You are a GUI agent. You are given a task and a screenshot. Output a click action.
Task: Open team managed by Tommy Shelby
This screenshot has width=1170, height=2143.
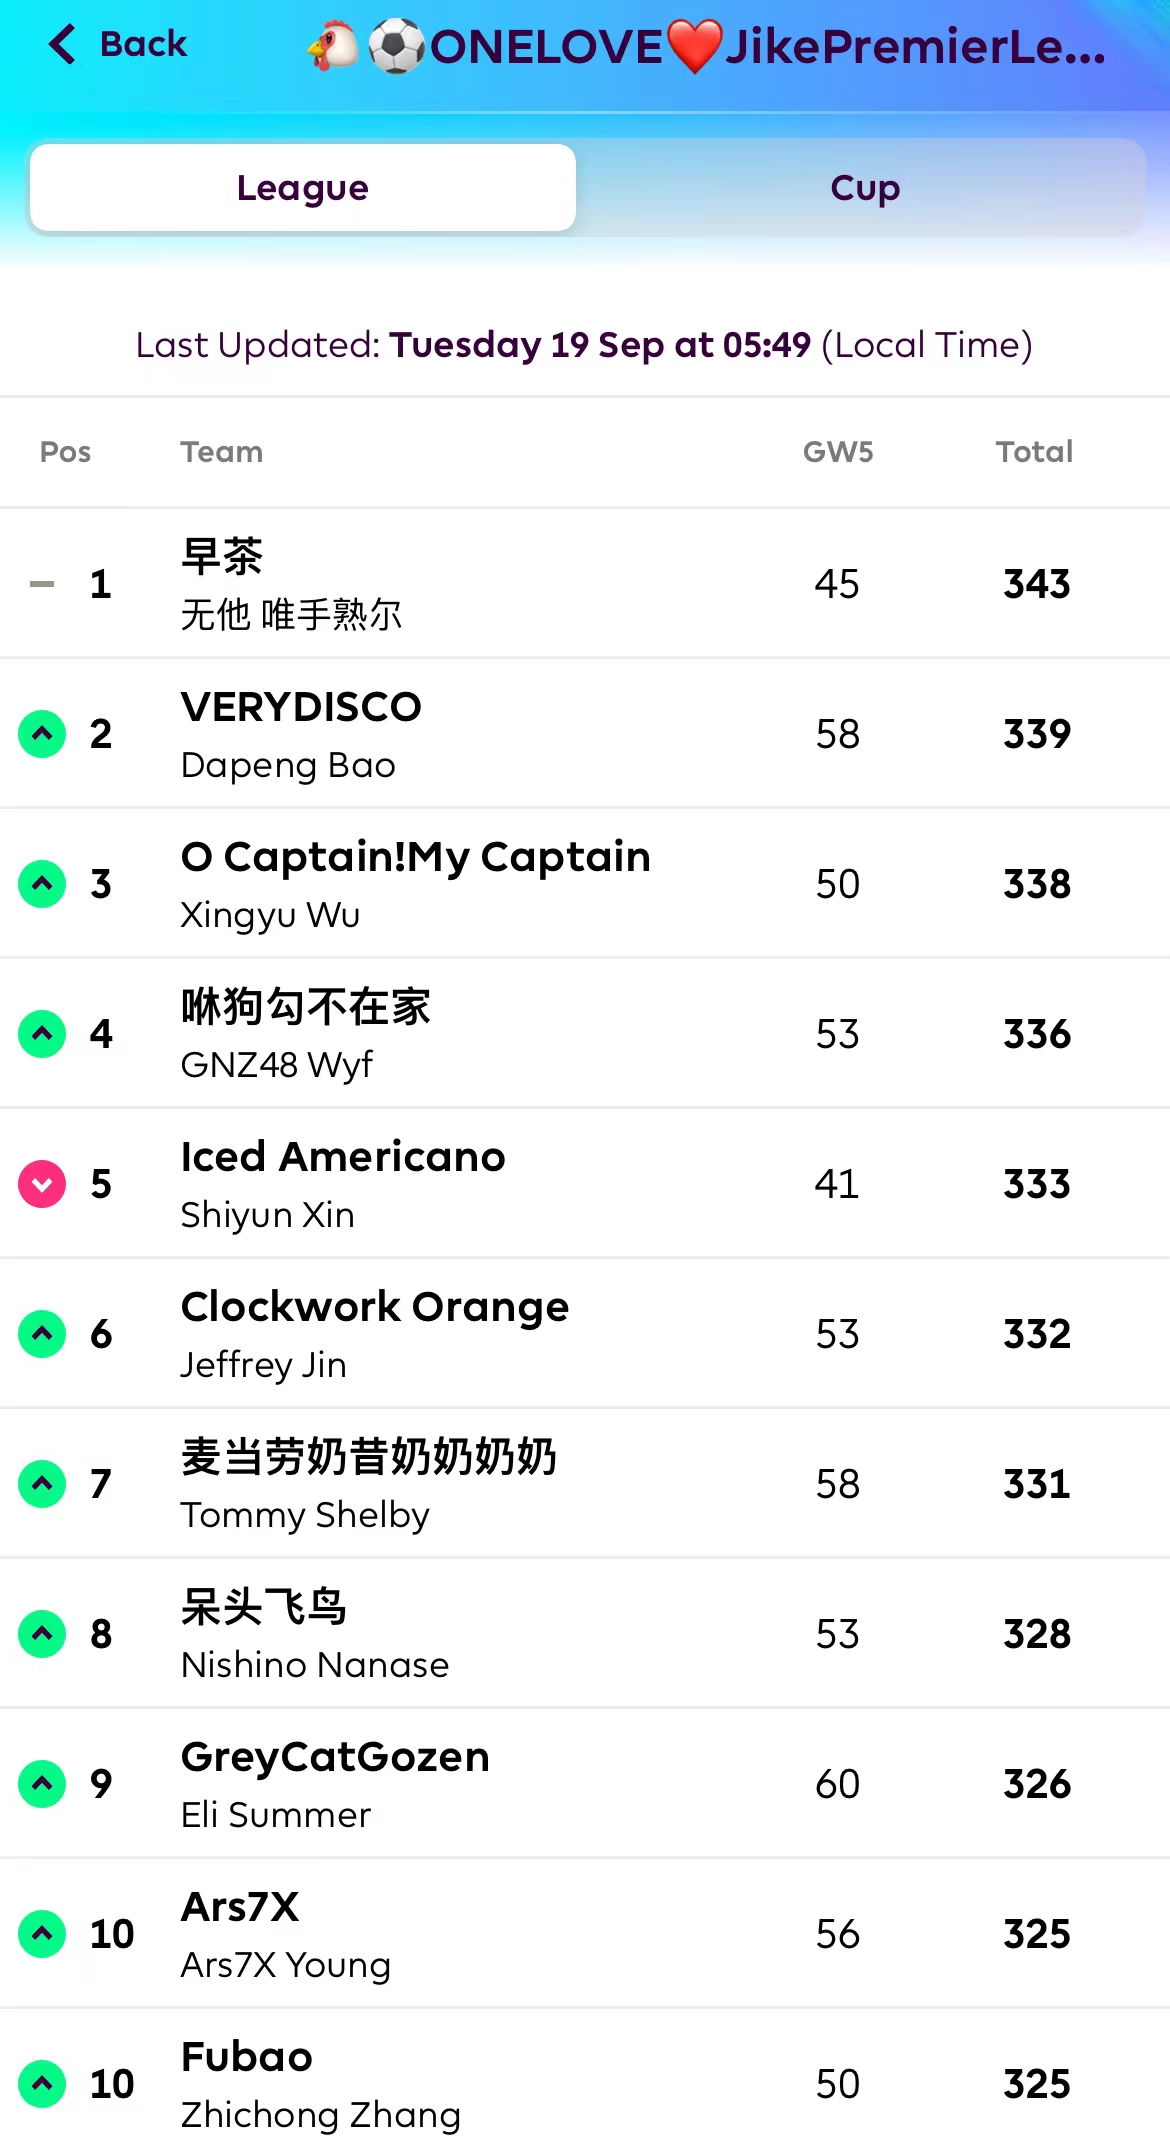click(305, 1515)
